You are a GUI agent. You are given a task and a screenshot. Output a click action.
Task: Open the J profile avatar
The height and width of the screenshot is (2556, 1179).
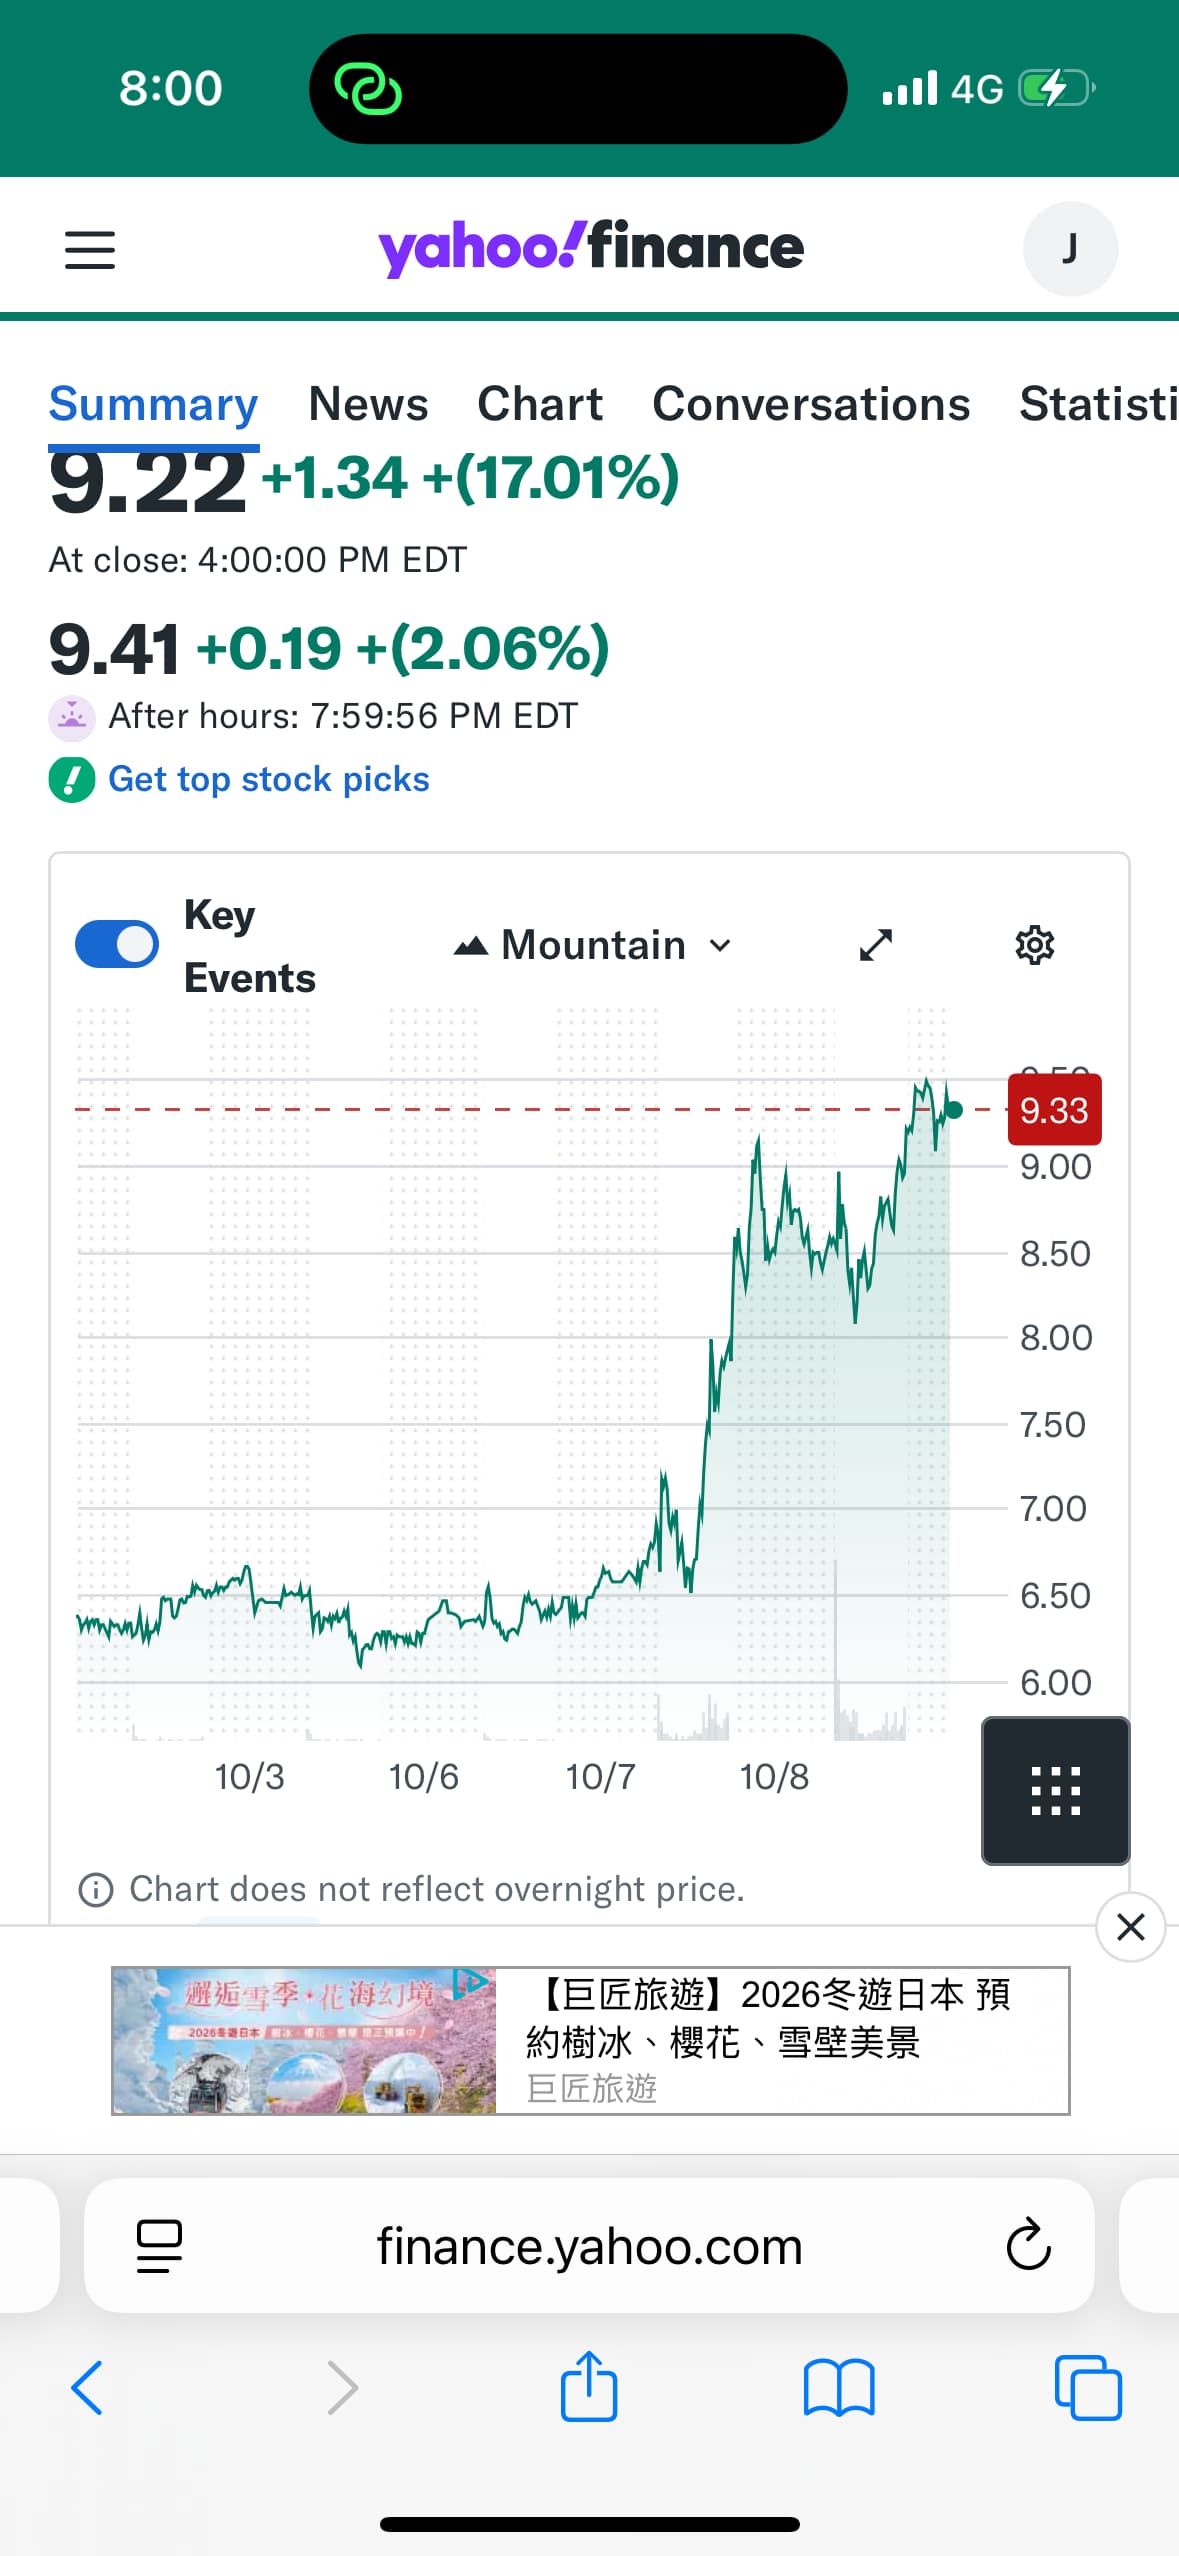tap(1069, 249)
